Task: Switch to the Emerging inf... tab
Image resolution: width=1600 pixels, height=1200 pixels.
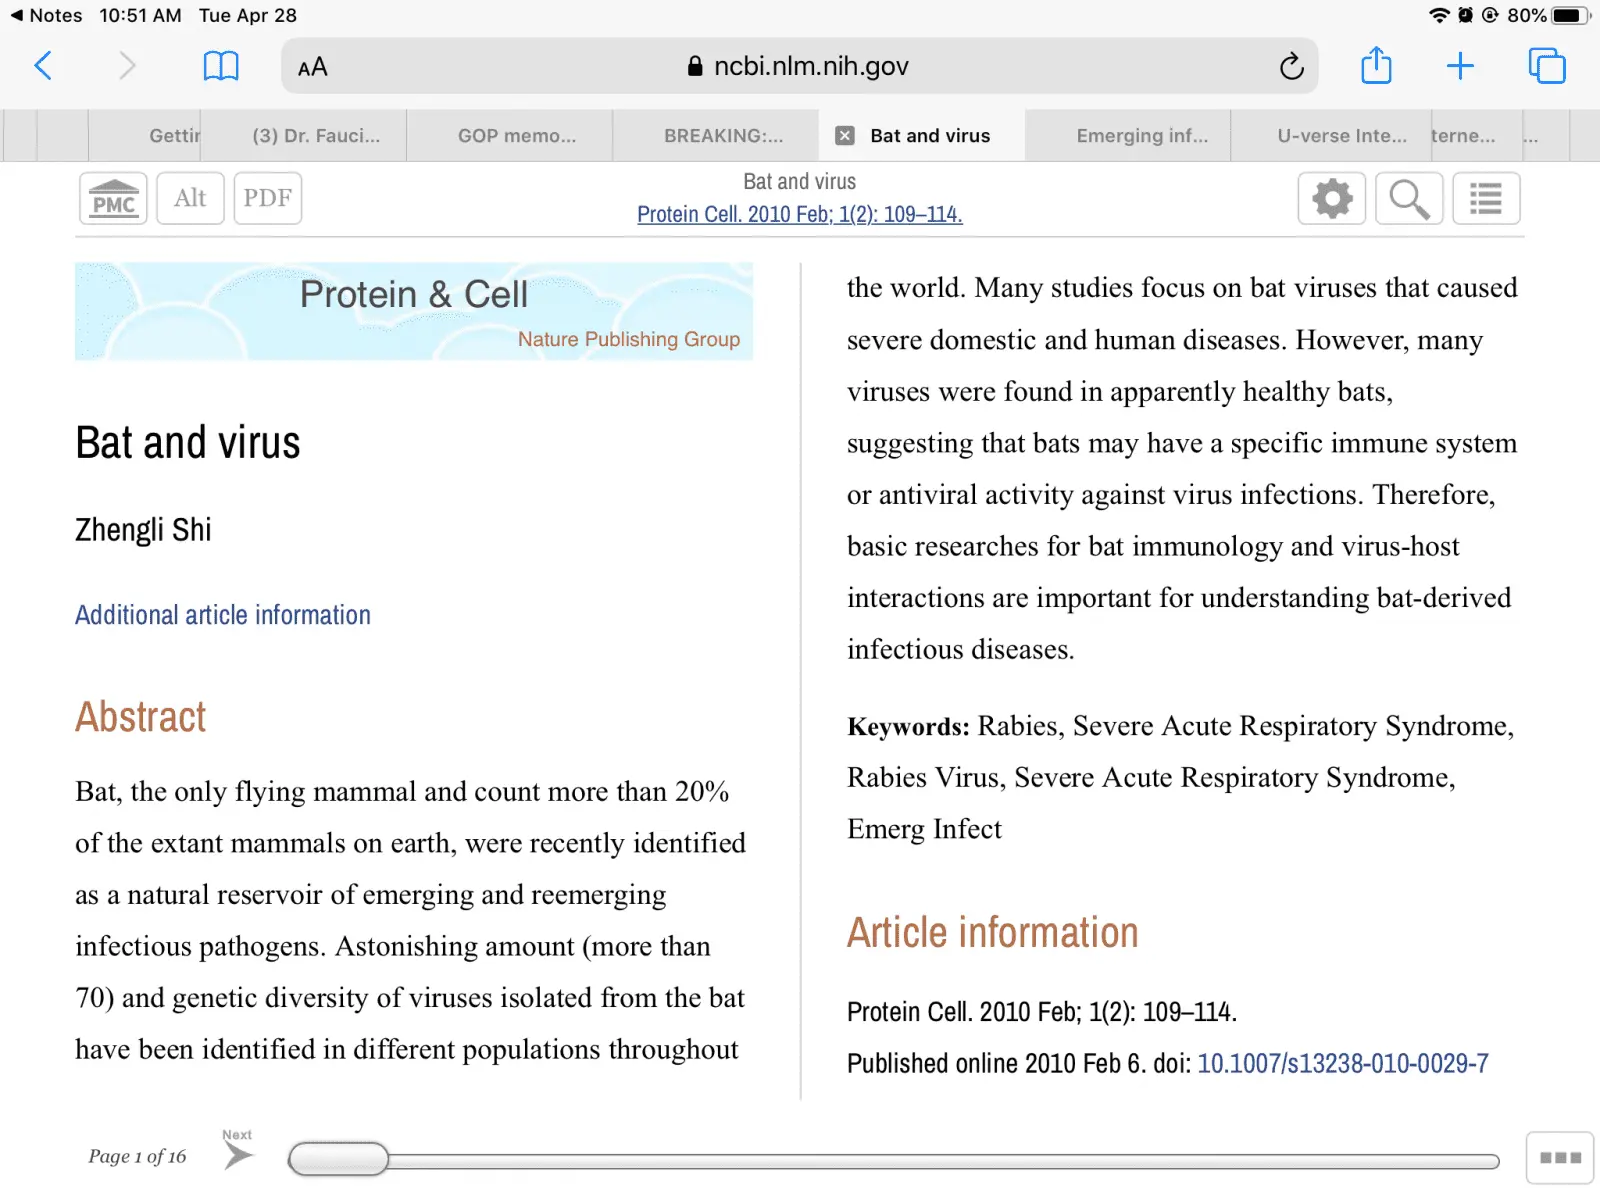Action: (x=1142, y=136)
